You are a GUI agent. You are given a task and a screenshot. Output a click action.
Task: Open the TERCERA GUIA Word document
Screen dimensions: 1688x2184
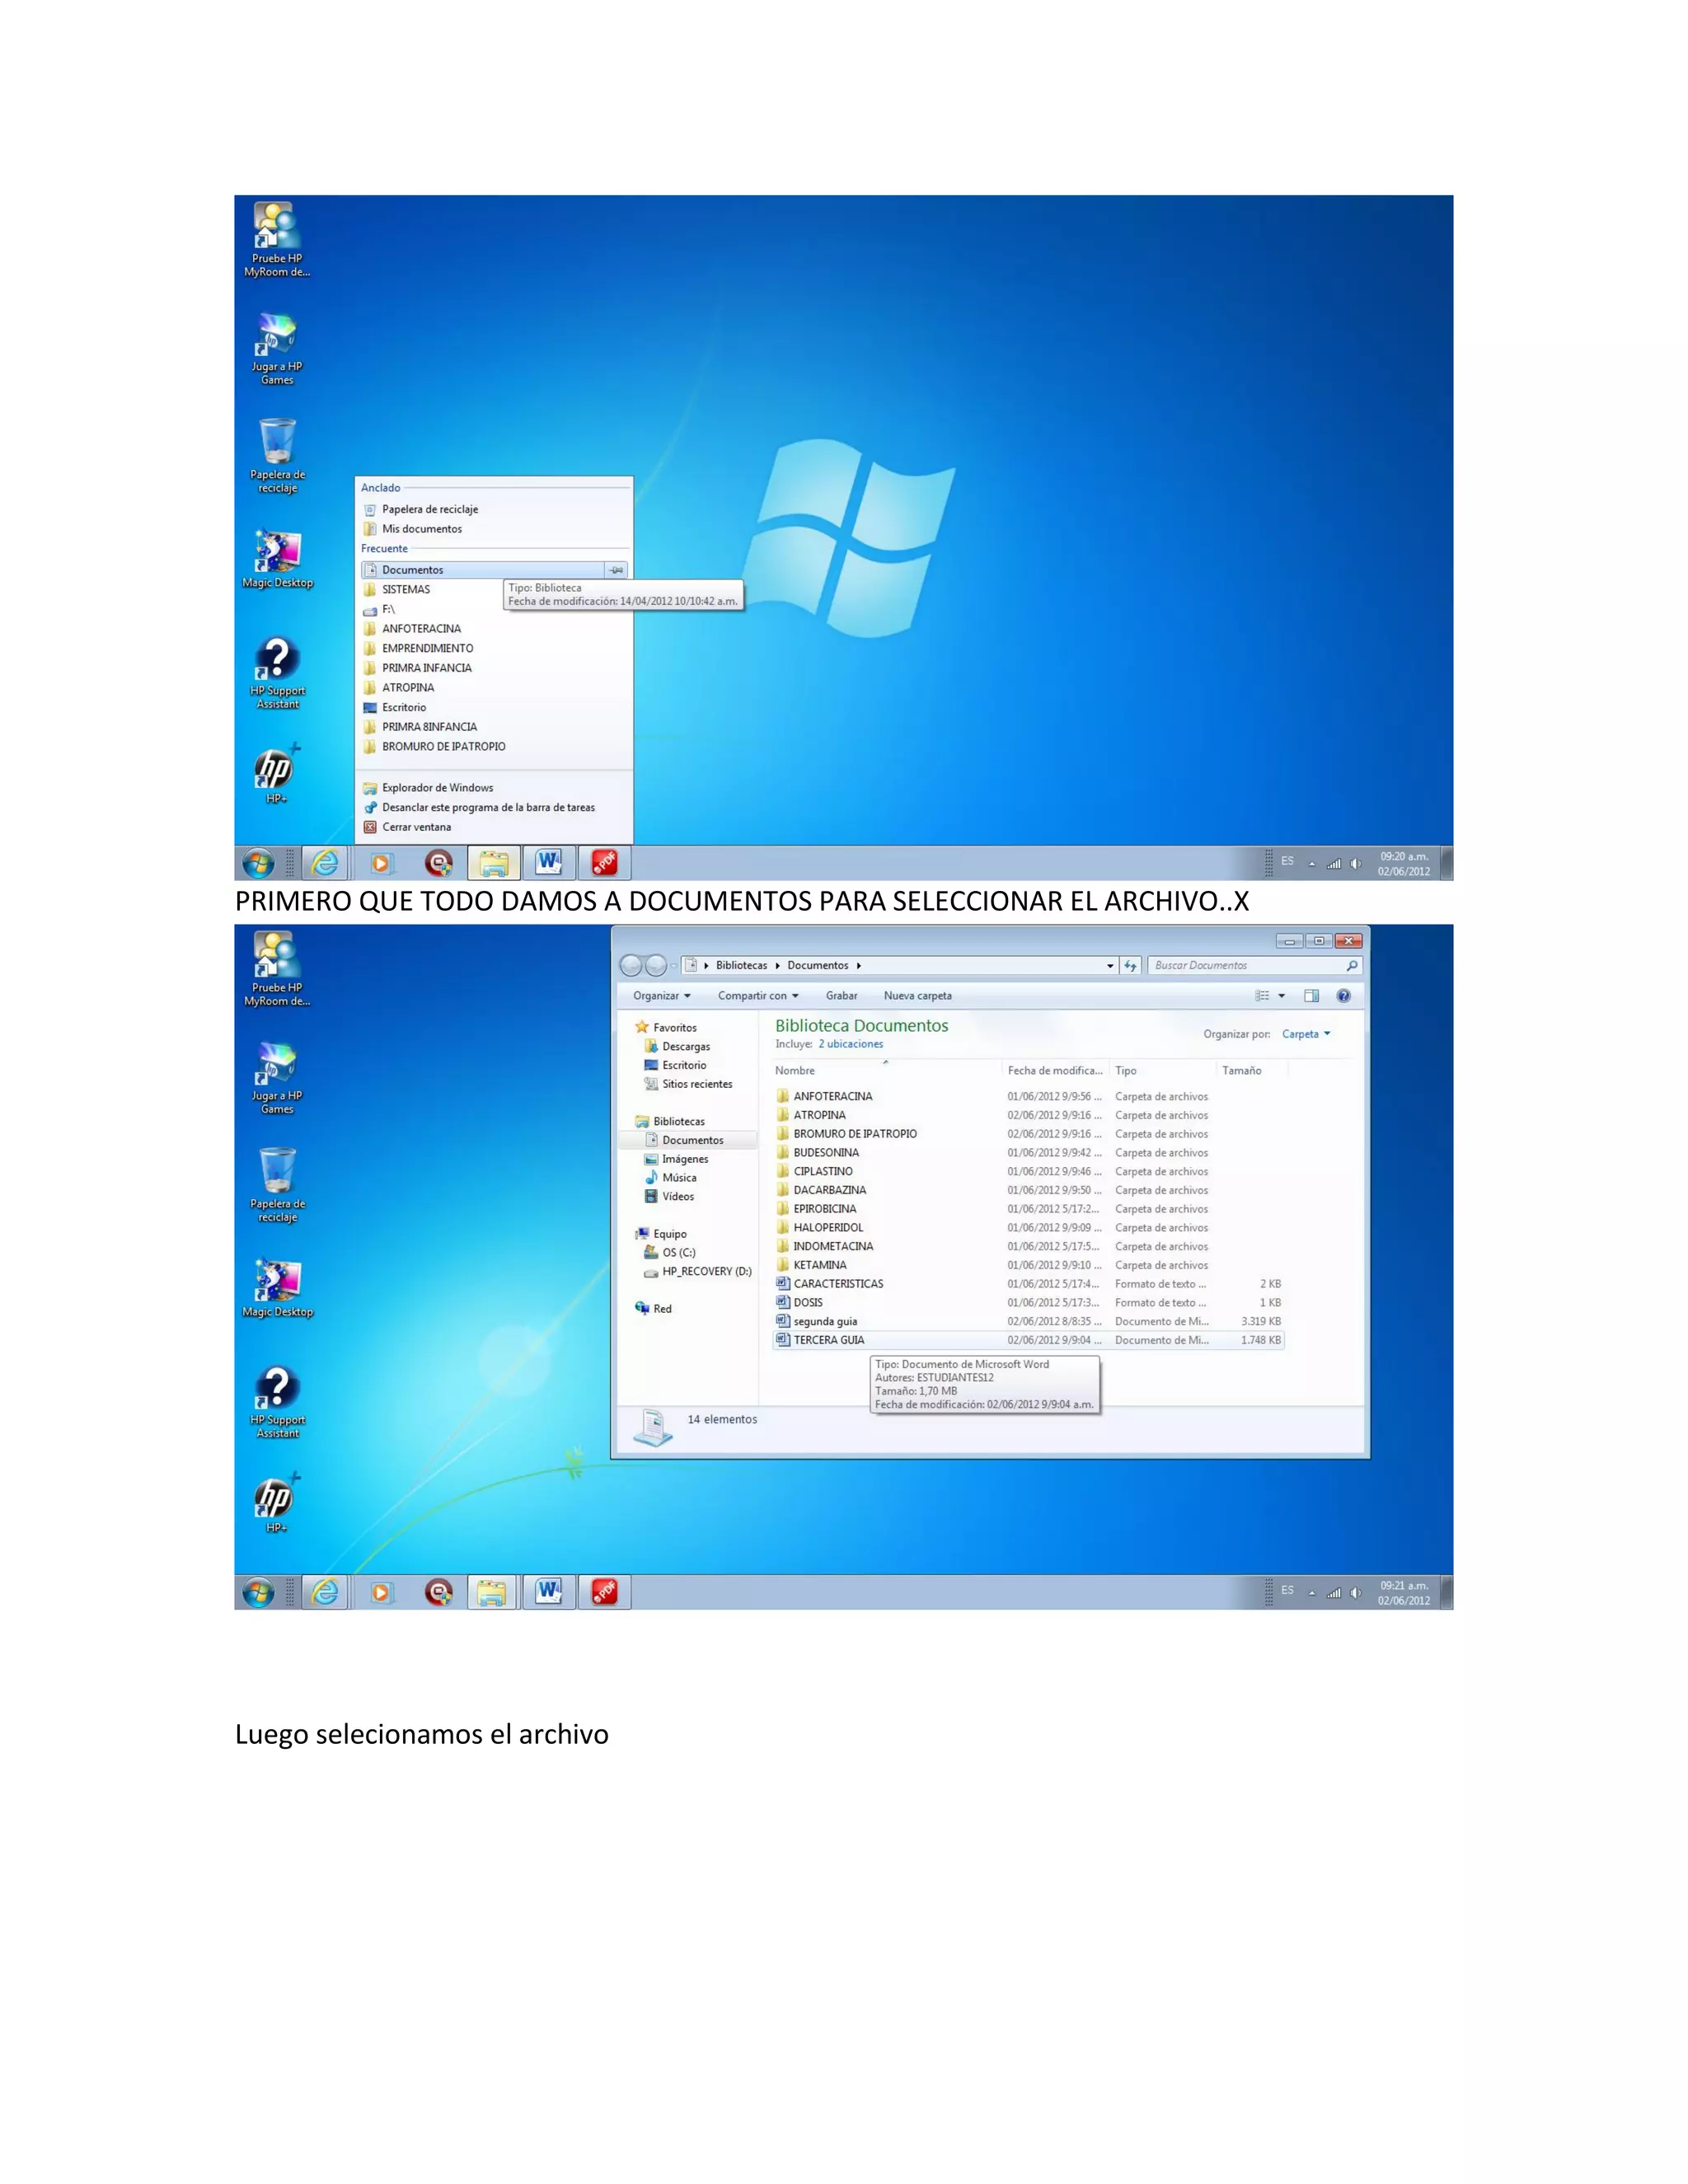click(829, 1340)
